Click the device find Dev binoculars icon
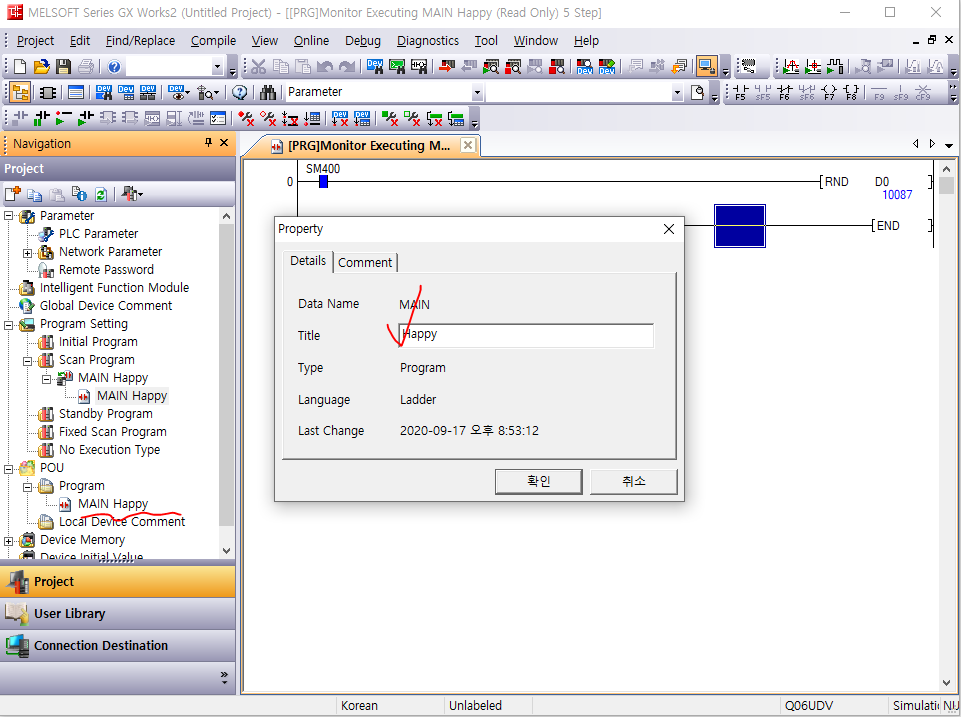Image resolution: width=961 pixels, height=717 pixels. pos(375,66)
